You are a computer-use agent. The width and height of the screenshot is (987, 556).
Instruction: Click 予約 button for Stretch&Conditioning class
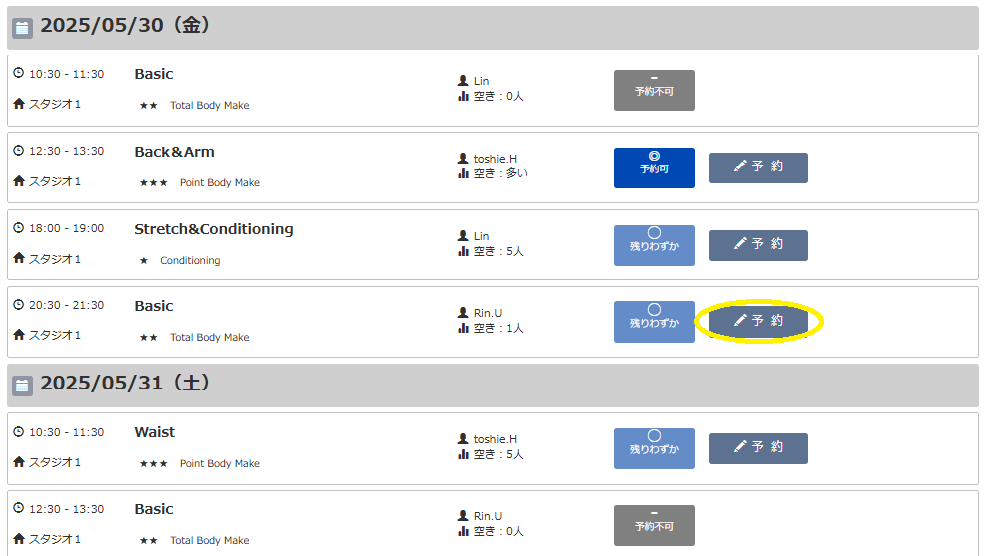pos(758,245)
